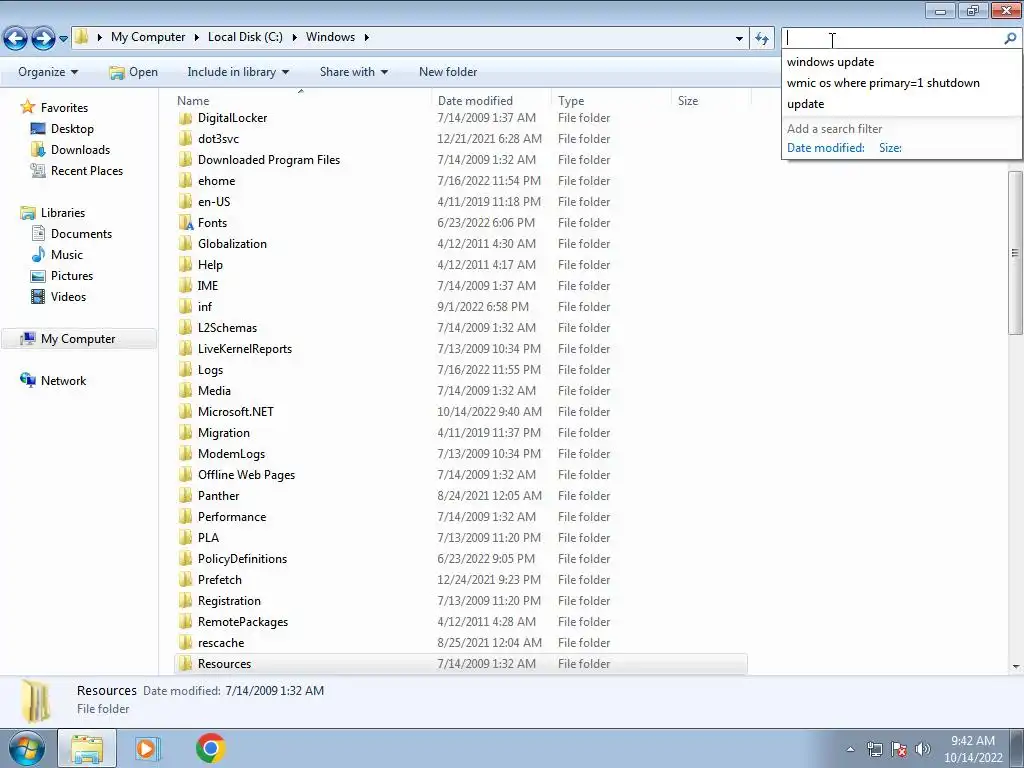This screenshot has width=1024, height=768.
Task: Show hidden tray icons arrow
Action: 850,749
